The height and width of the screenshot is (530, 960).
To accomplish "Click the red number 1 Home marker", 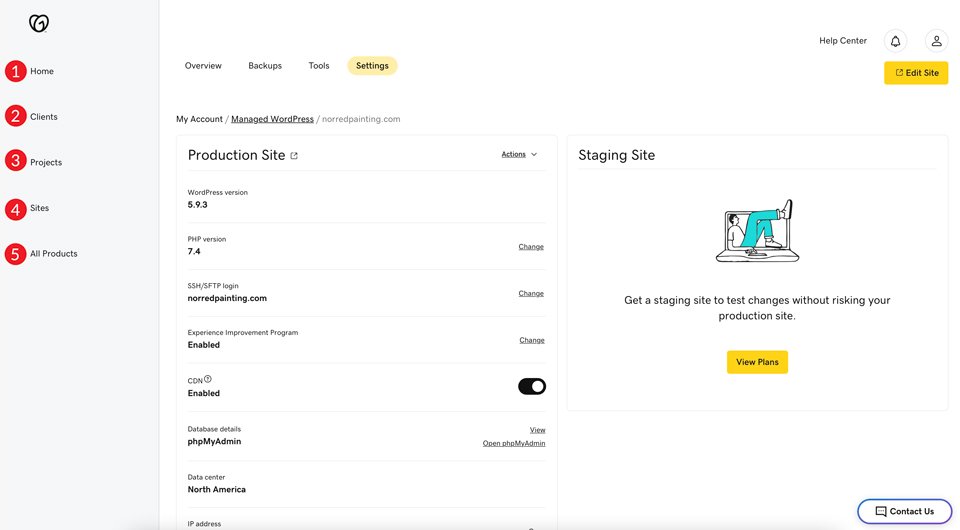I will [16, 71].
